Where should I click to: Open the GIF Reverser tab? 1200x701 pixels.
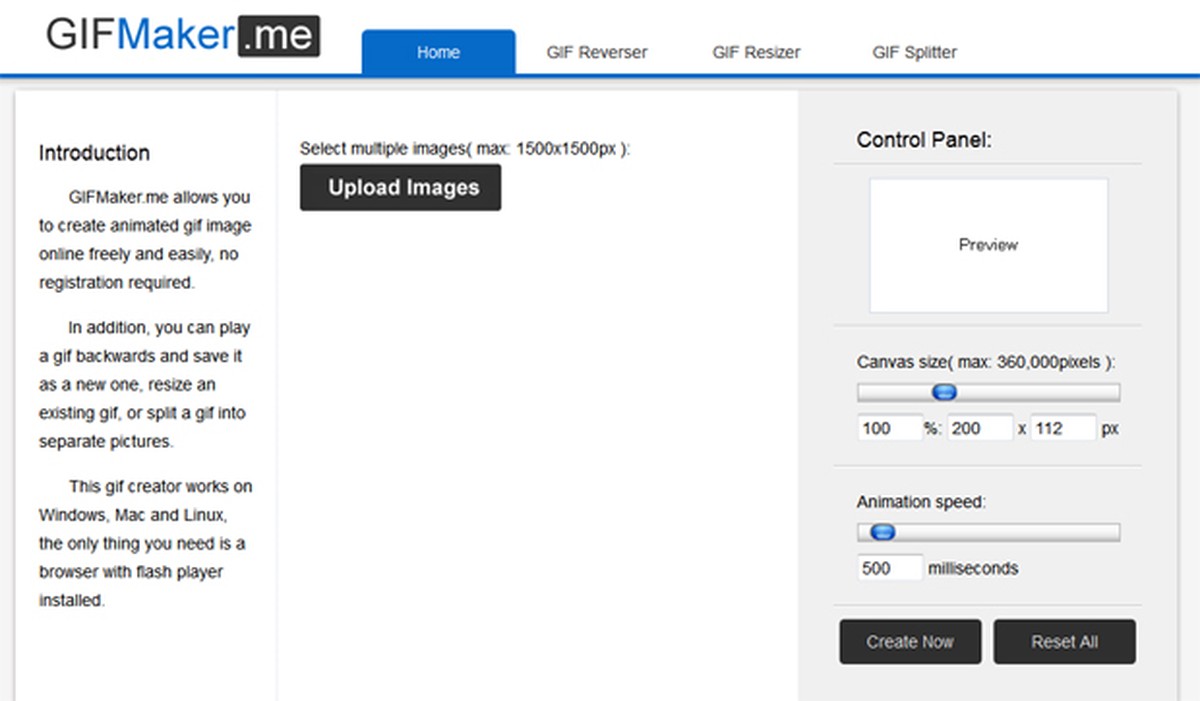click(x=597, y=52)
